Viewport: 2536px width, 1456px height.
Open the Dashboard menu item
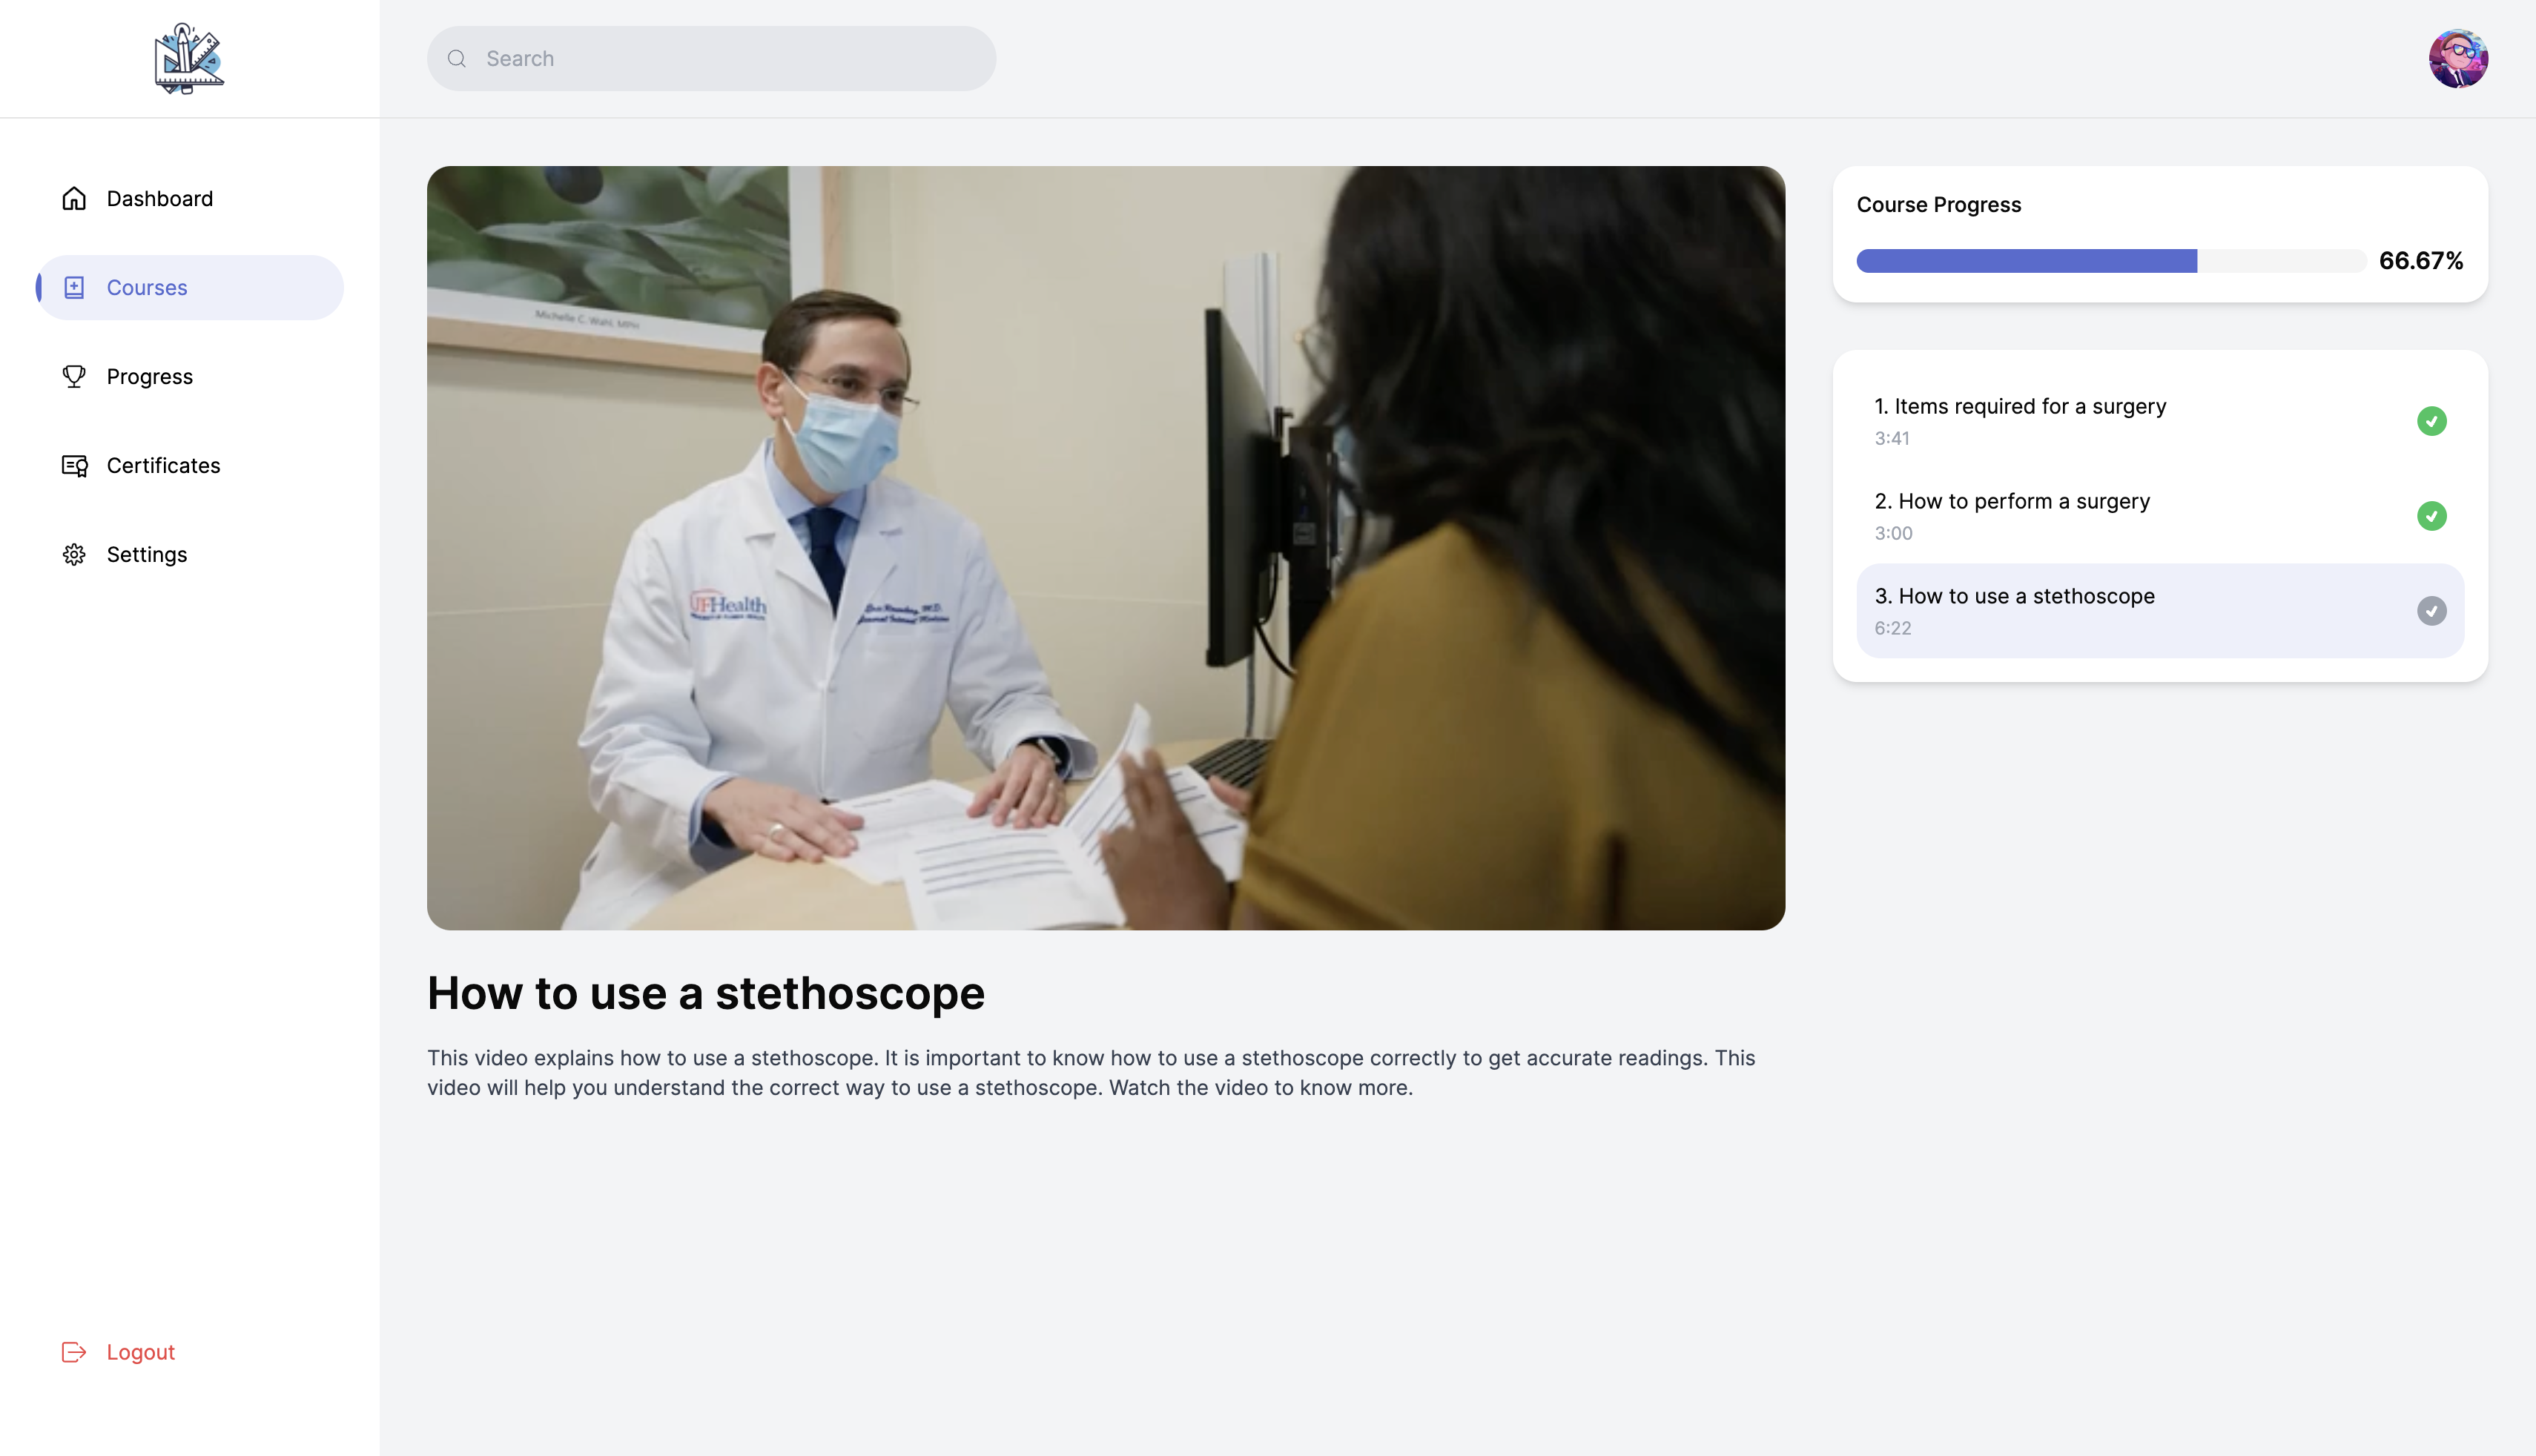click(x=160, y=198)
